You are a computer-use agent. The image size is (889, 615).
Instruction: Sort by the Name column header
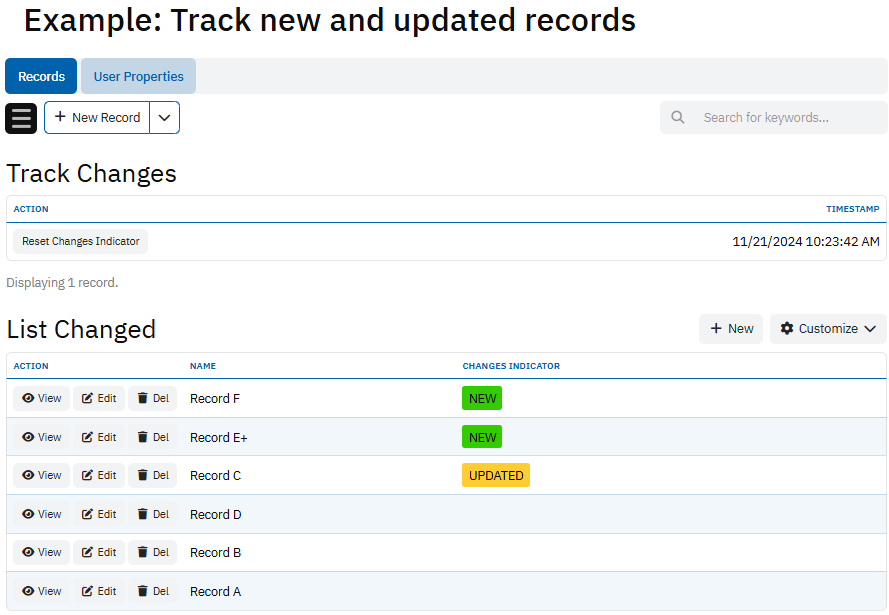203,366
